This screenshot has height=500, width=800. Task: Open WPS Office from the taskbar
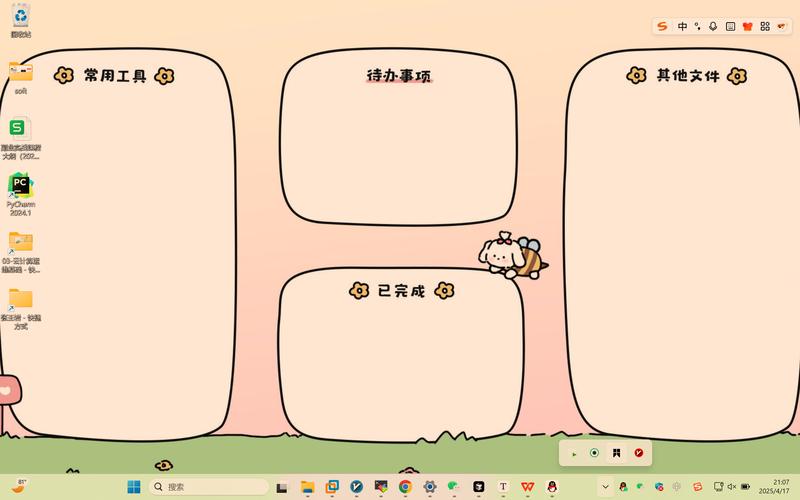(x=528, y=487)
